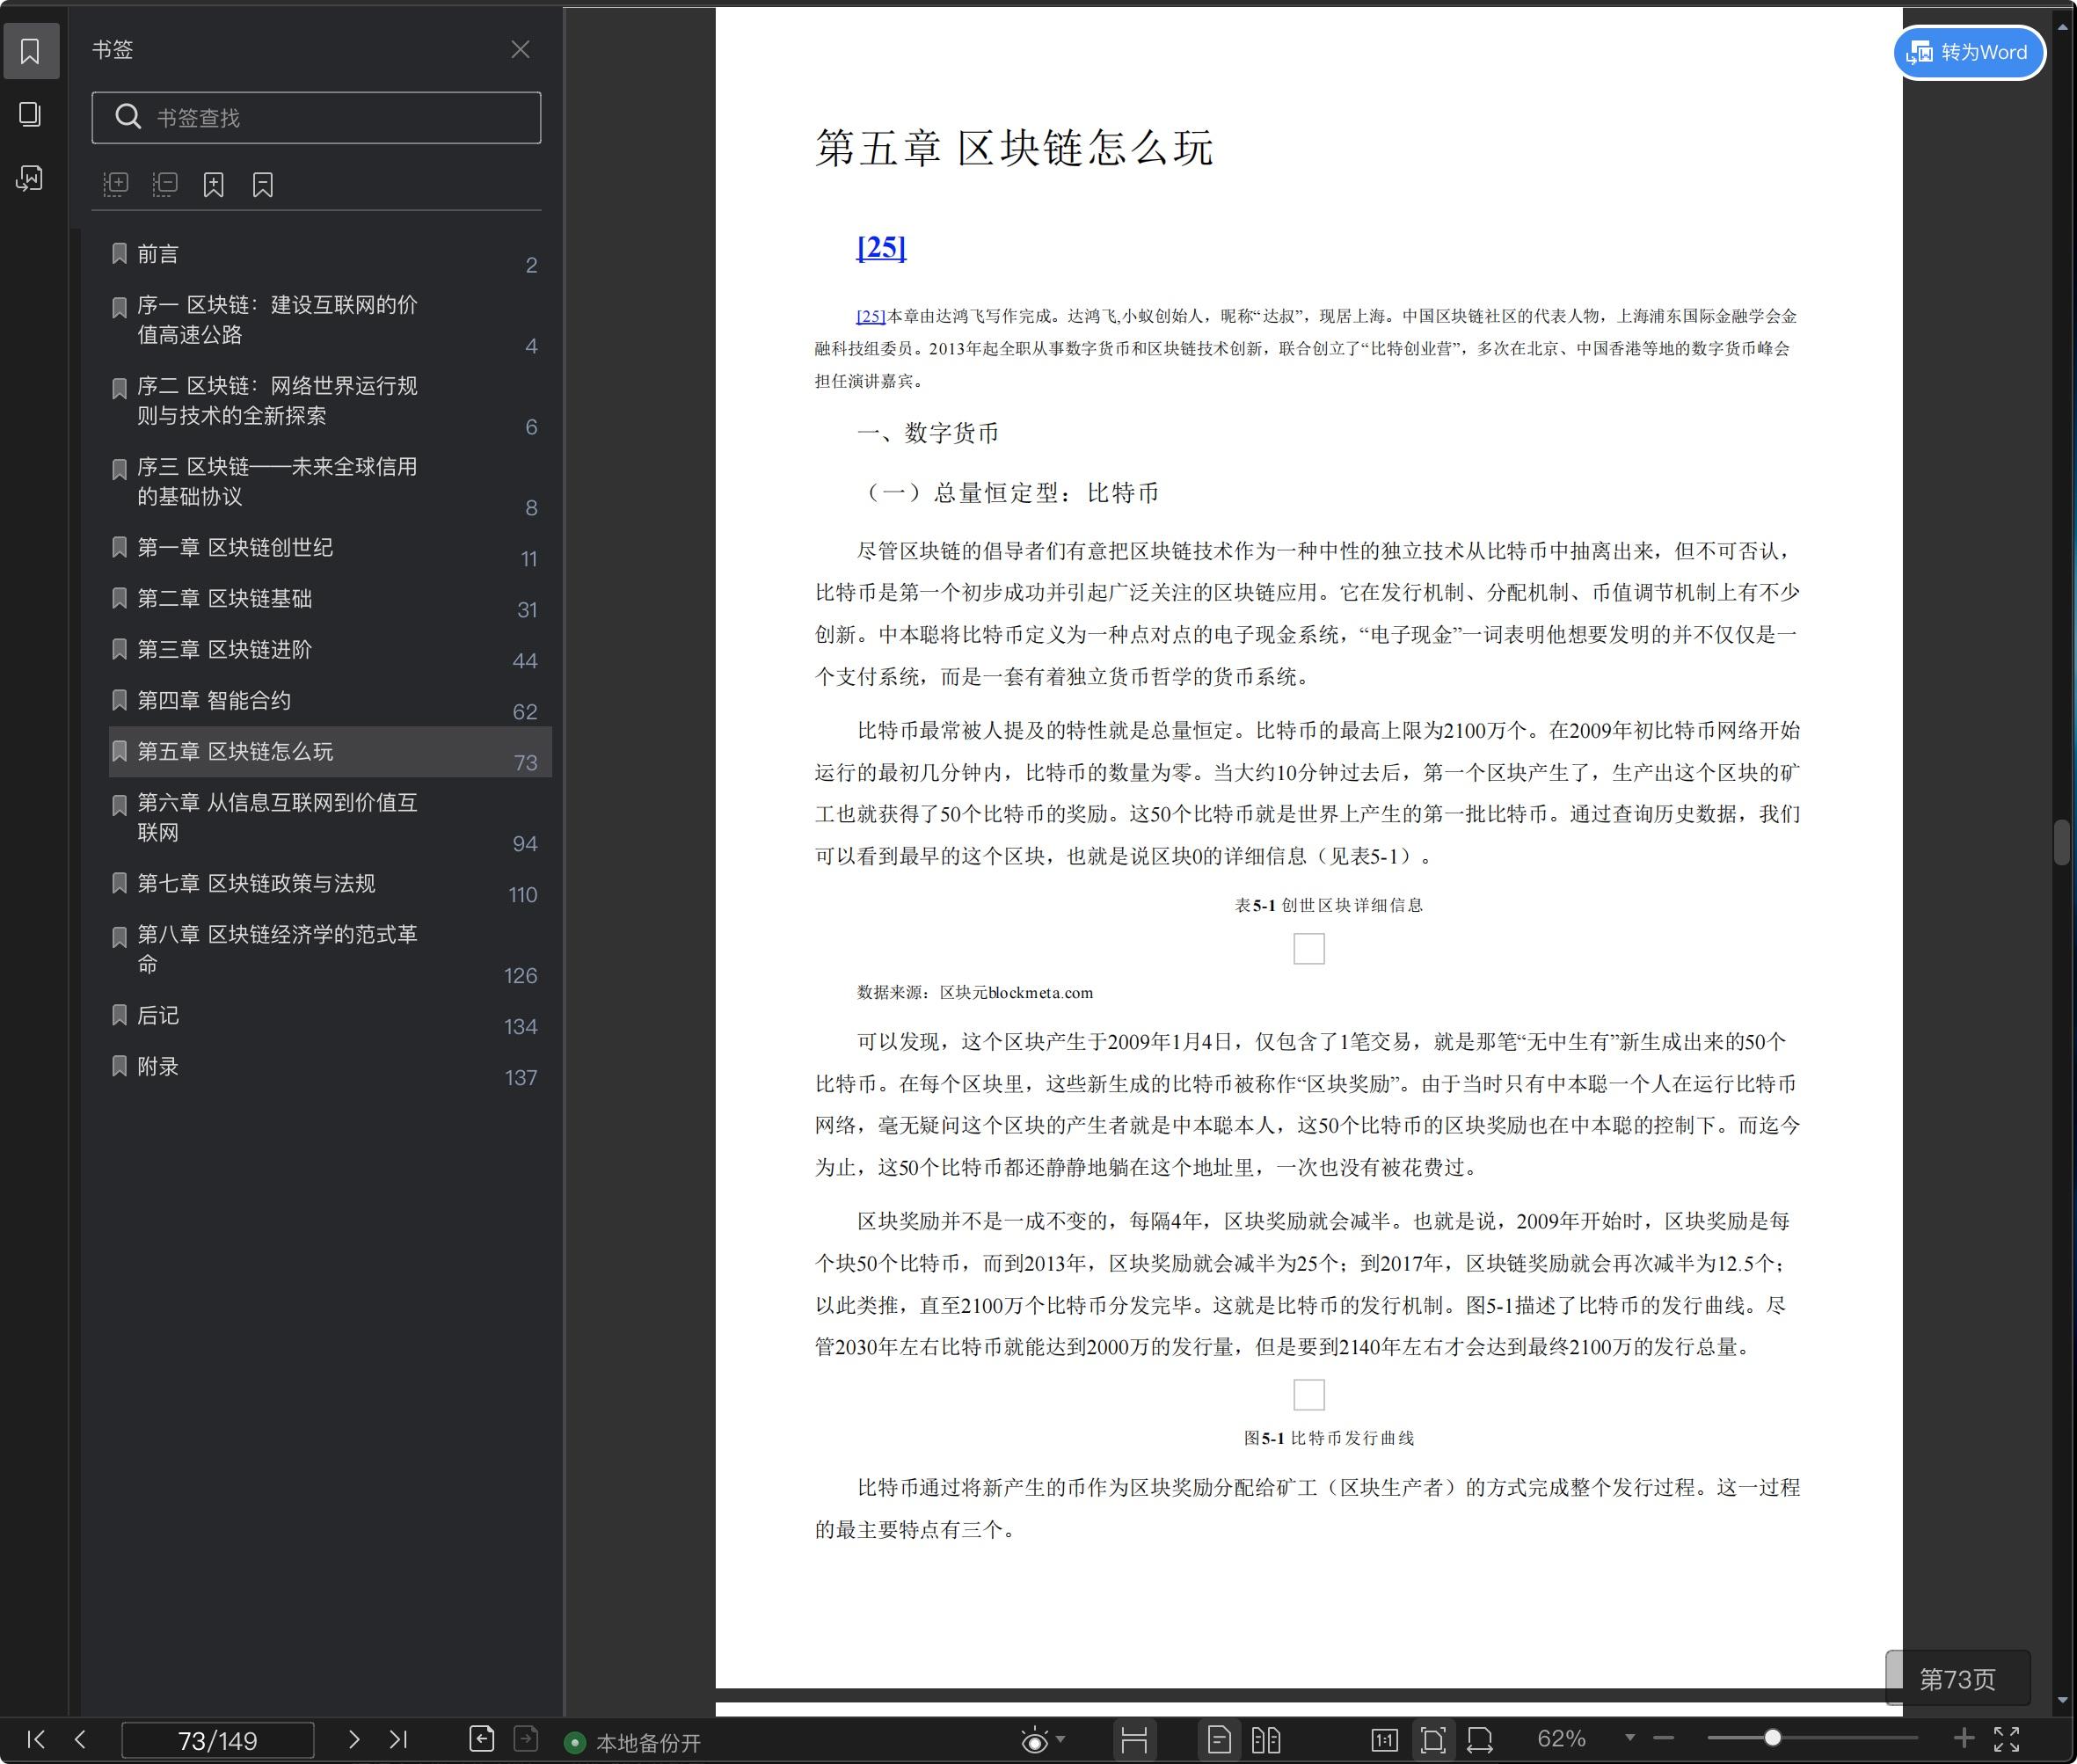Click the heading 第五章 区块链怎么玩 in the page
The height and width of the screenshot is (1764, 2077).
coord(1014,149)
